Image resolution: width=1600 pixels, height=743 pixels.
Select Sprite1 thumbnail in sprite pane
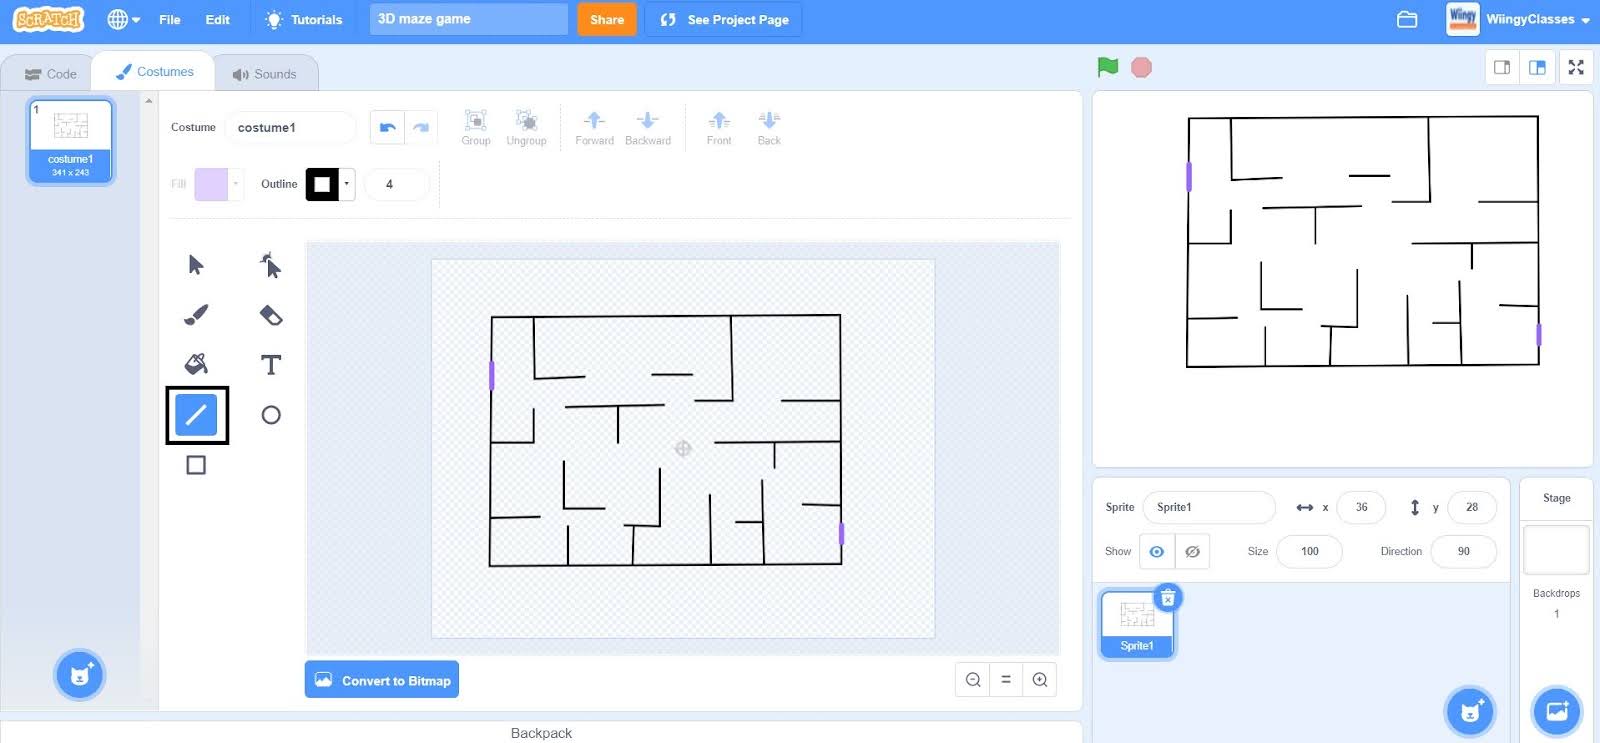(1137, 624)
